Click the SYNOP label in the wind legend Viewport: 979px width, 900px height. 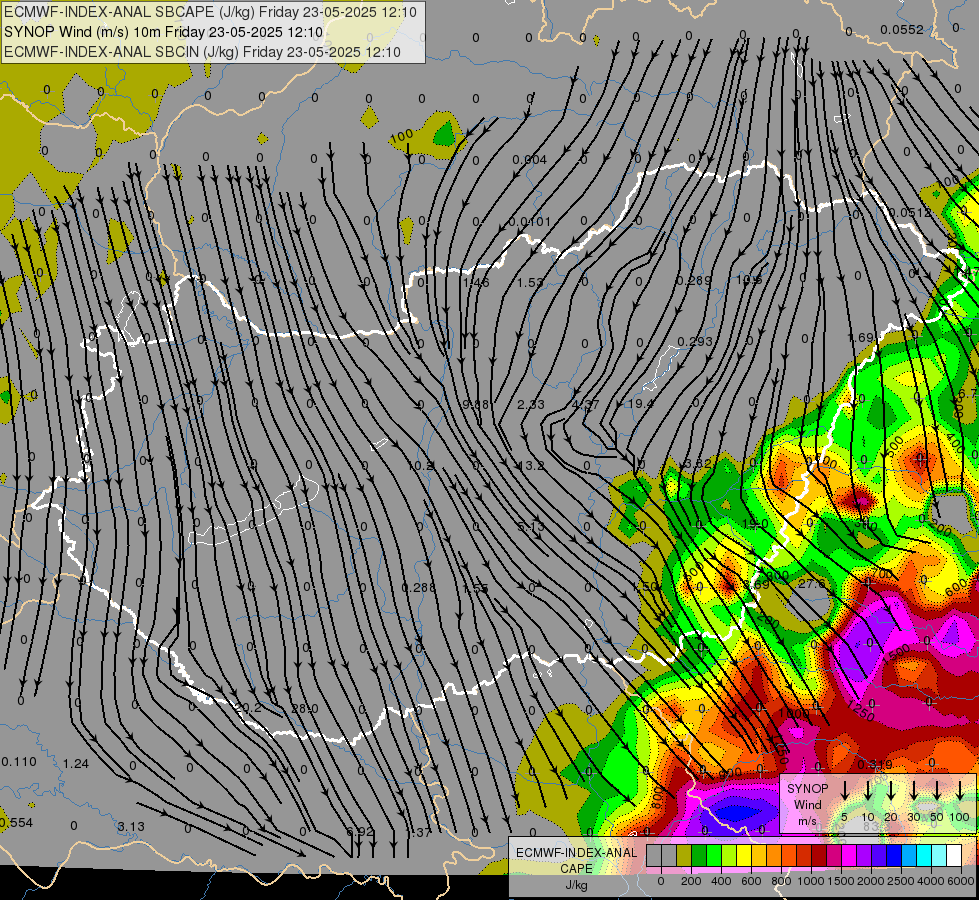pos(807,789)
